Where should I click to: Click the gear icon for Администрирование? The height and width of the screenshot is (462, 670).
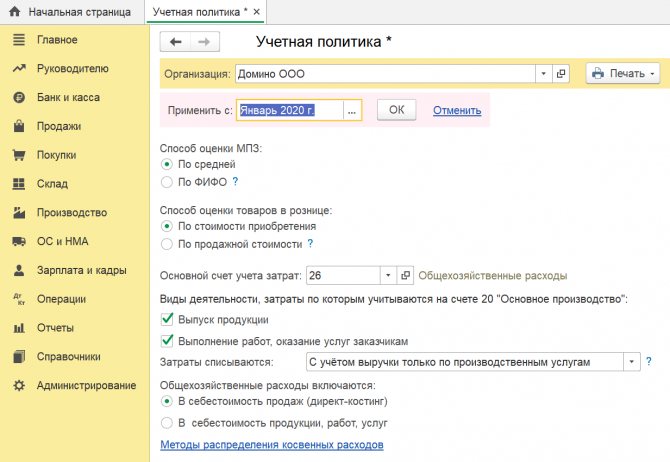pos(18,385)
